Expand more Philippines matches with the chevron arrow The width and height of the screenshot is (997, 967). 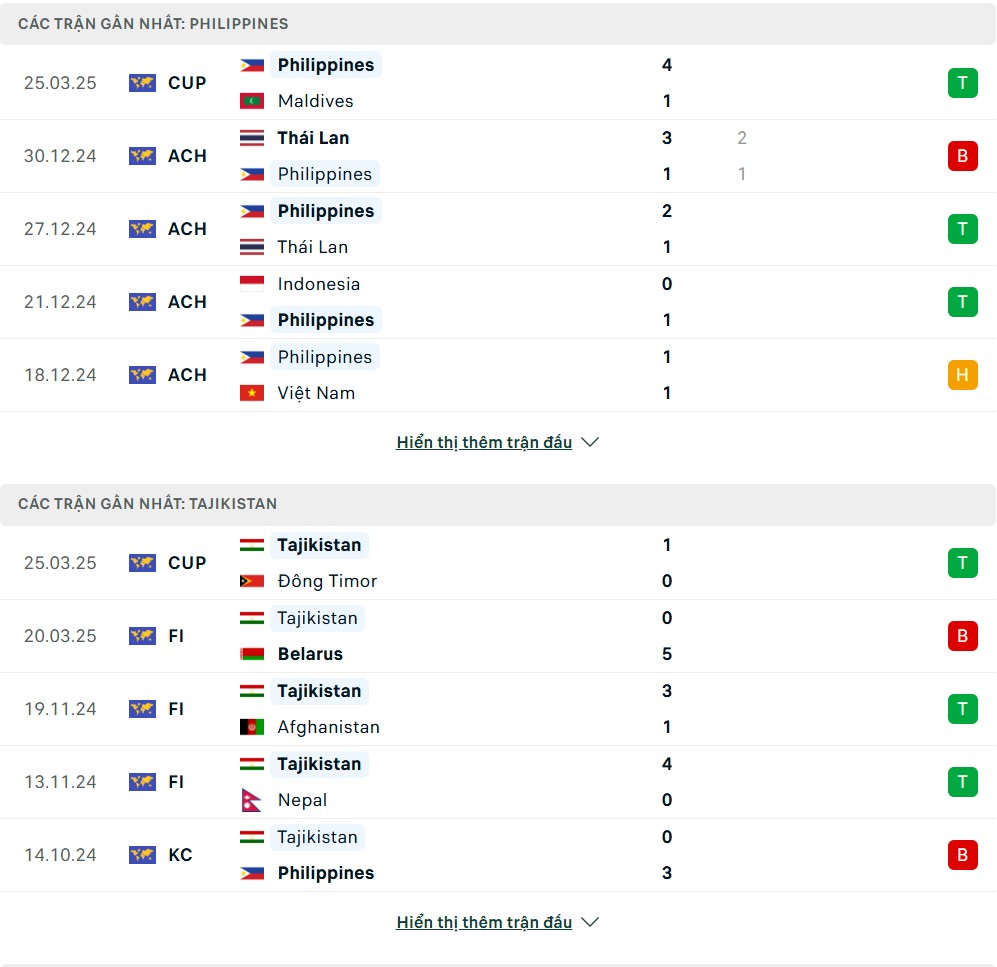pos(590,442)
